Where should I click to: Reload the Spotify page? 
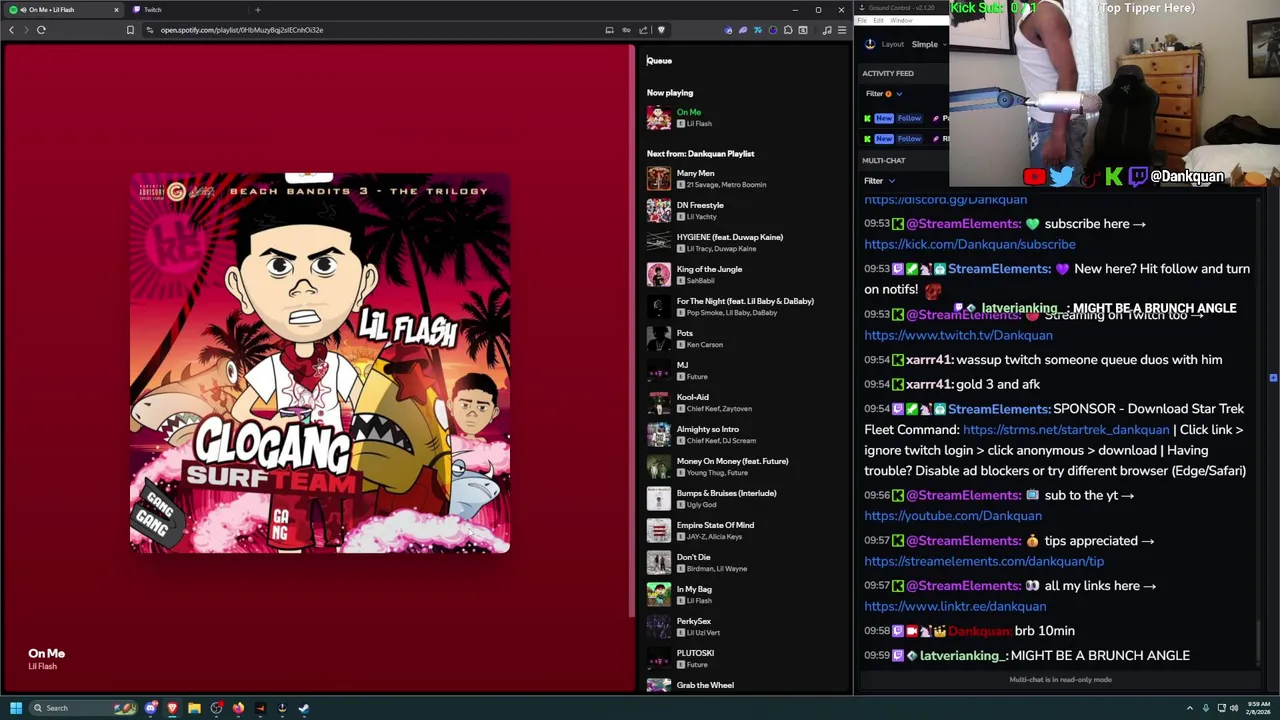pos(41,30)
